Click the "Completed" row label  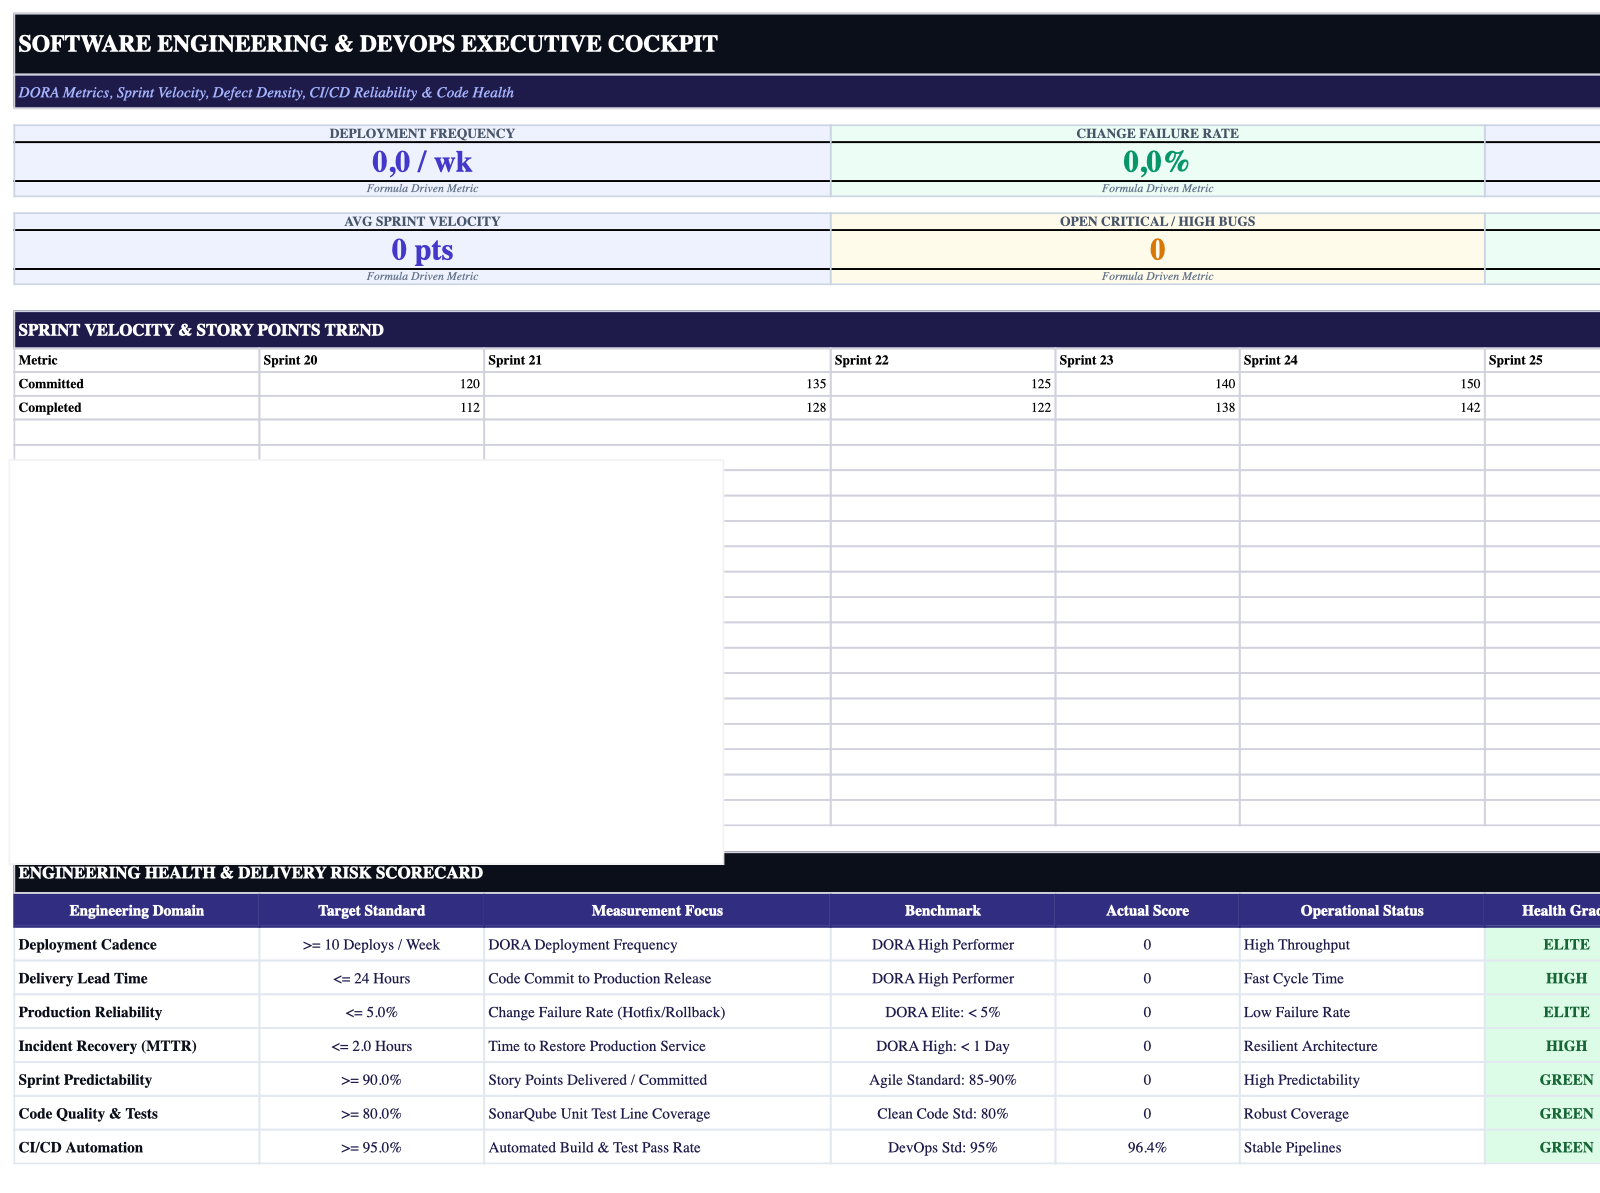(x=137, y=408)
